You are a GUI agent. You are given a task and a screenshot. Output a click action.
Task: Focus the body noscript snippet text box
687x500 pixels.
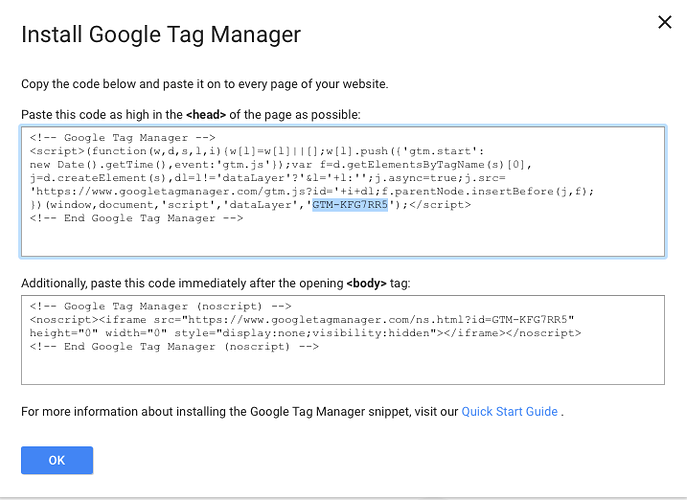(x=342, y=367)
